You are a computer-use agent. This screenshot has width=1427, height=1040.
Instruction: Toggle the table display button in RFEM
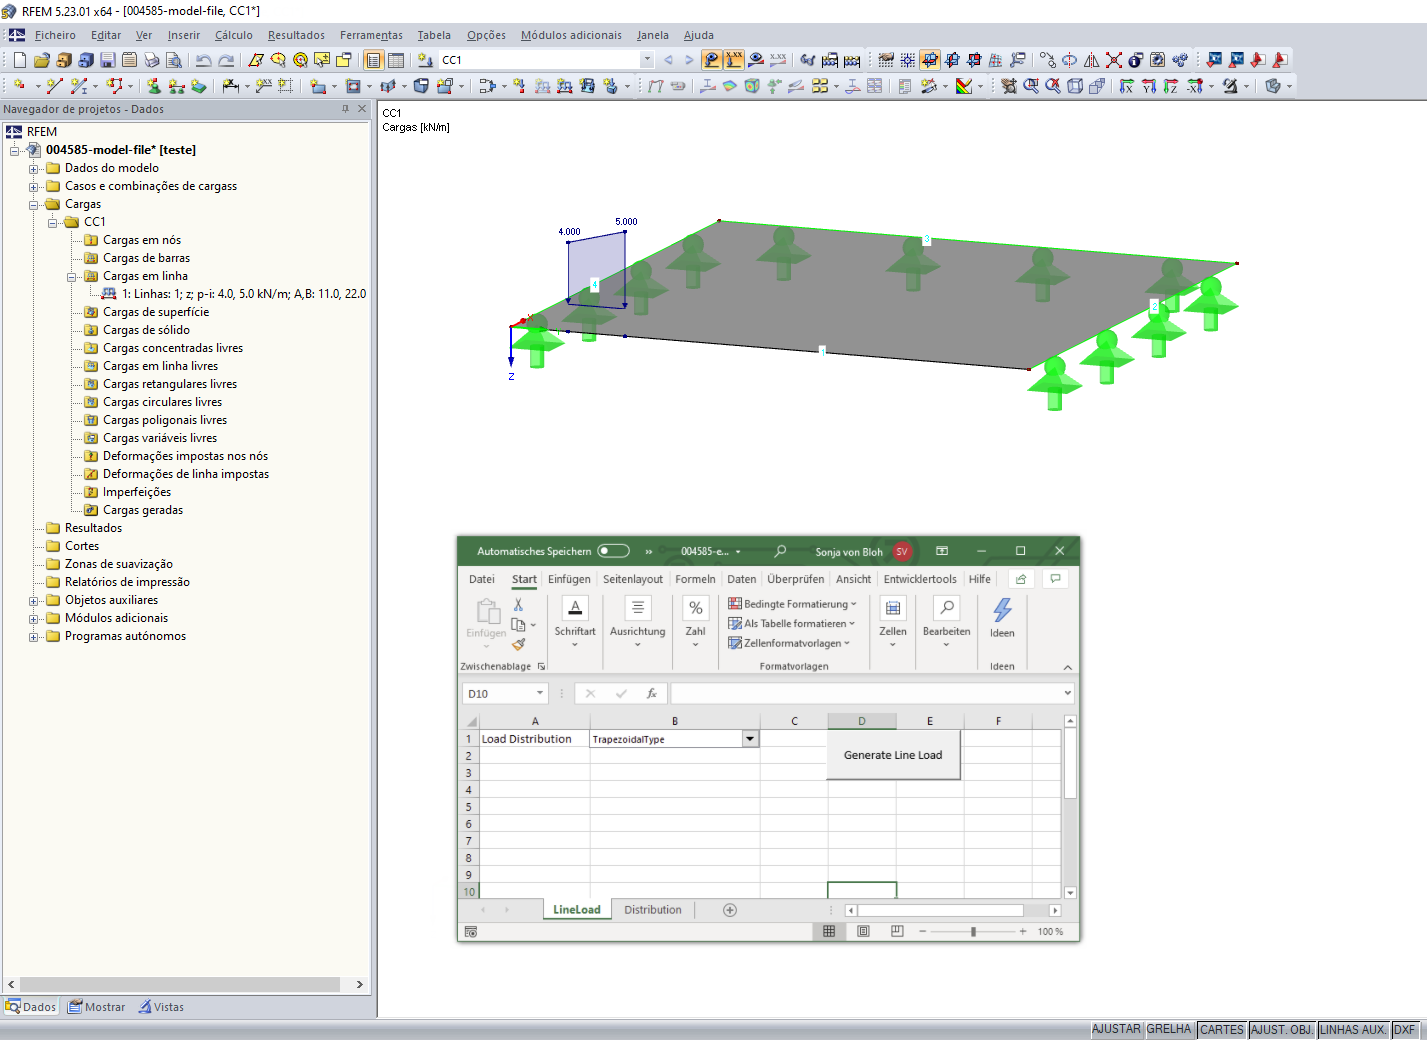[x=396, y=60]
